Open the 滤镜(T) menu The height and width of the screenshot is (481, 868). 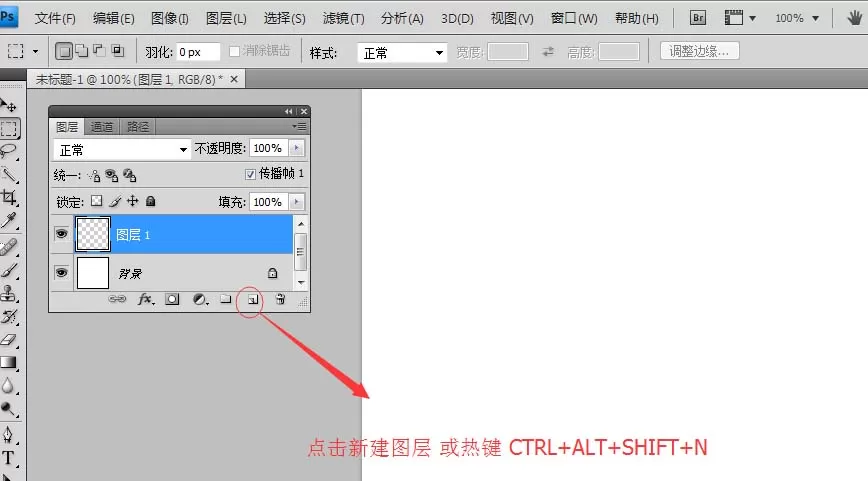[343, 18]
